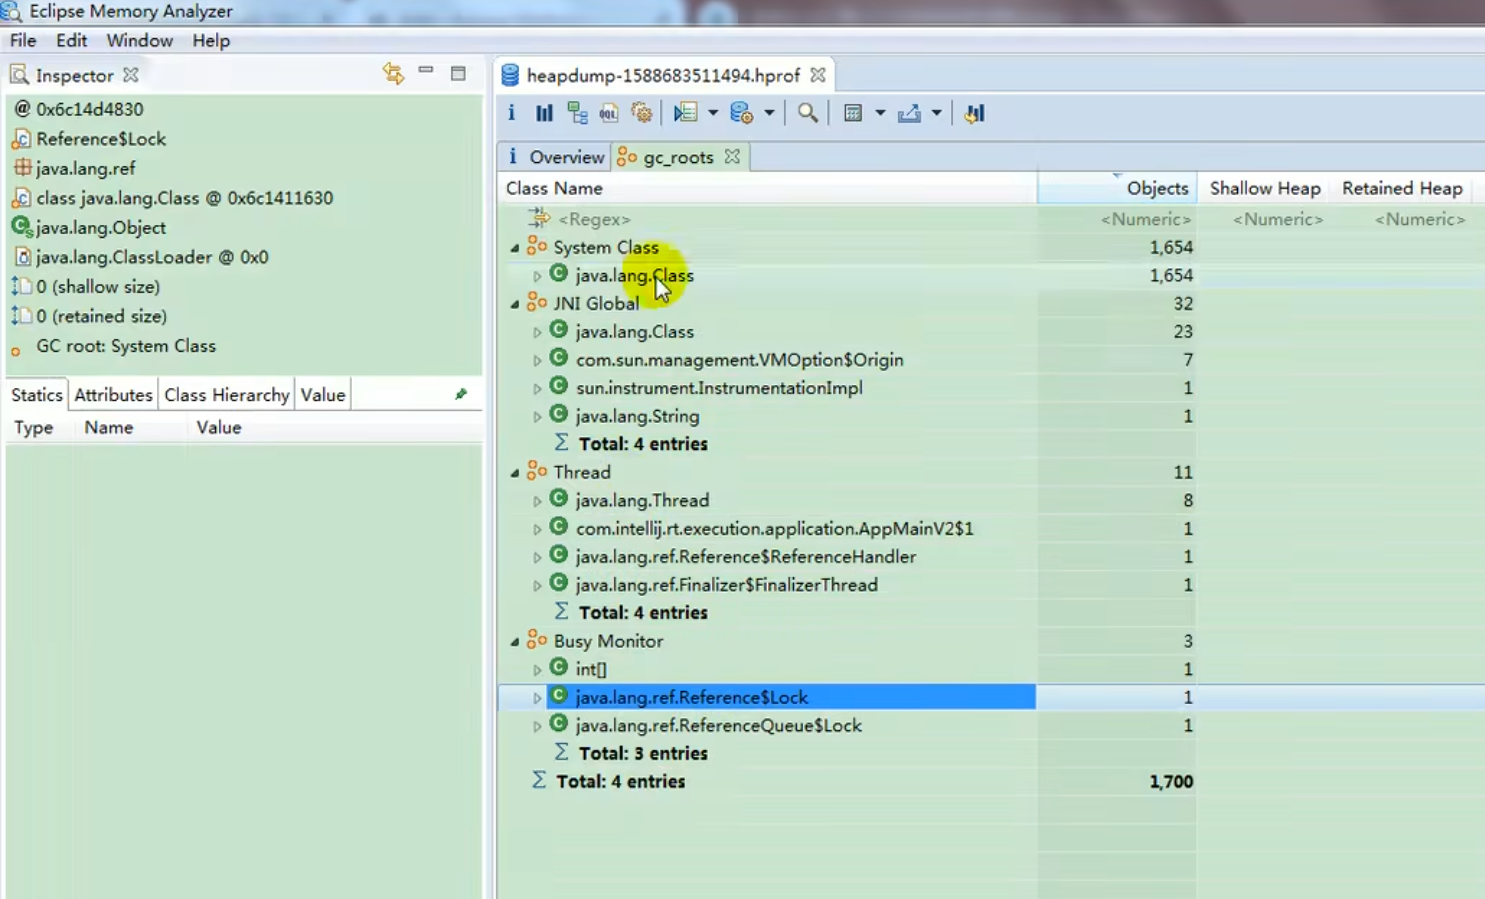The width and height of the screenshot is (1485, 899).
Task: Open the OQL query toolbar icon
Action: click(609, 113)
